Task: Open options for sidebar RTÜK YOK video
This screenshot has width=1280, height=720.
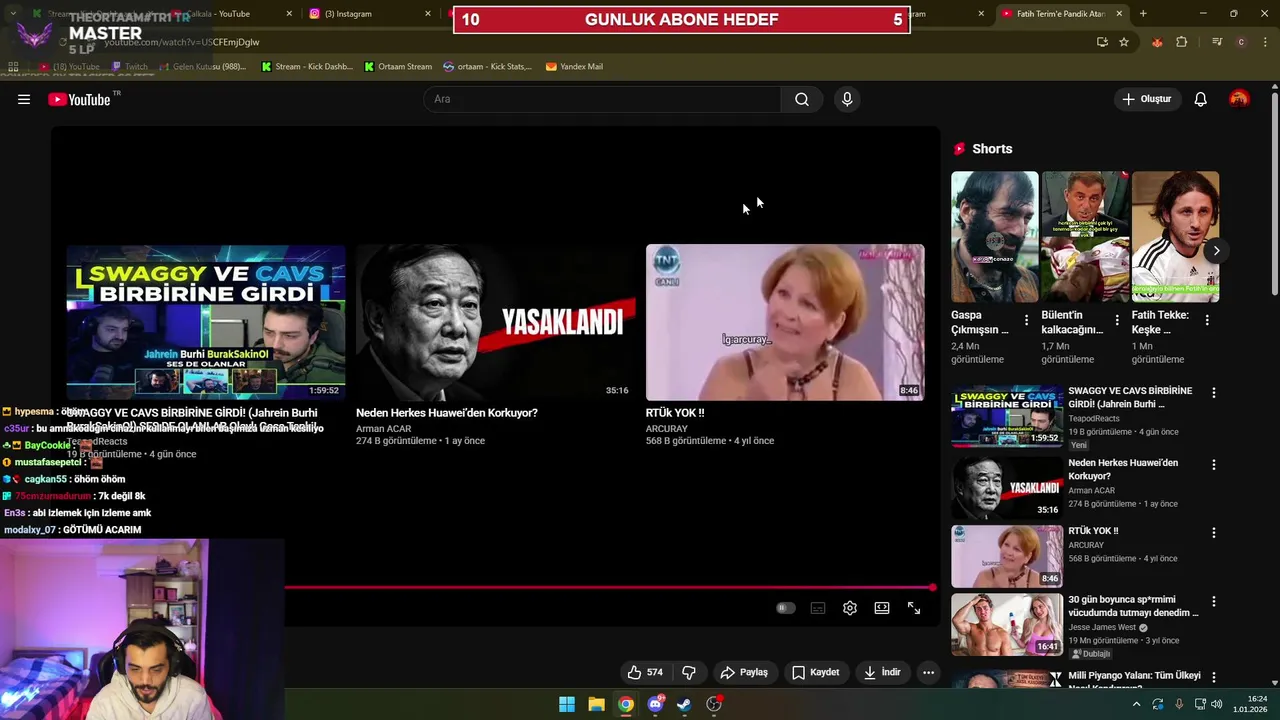Action: (x=1214, y=533)
